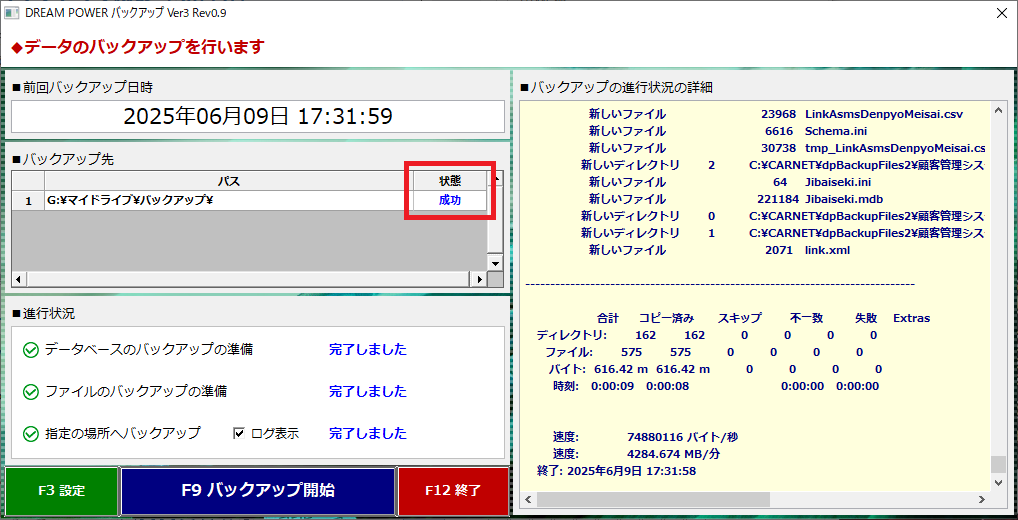Viewport: 1018px width, 520px height.
Task: Click the link.xml log entry
Action: pyautogui.click(x=827, y=250)
